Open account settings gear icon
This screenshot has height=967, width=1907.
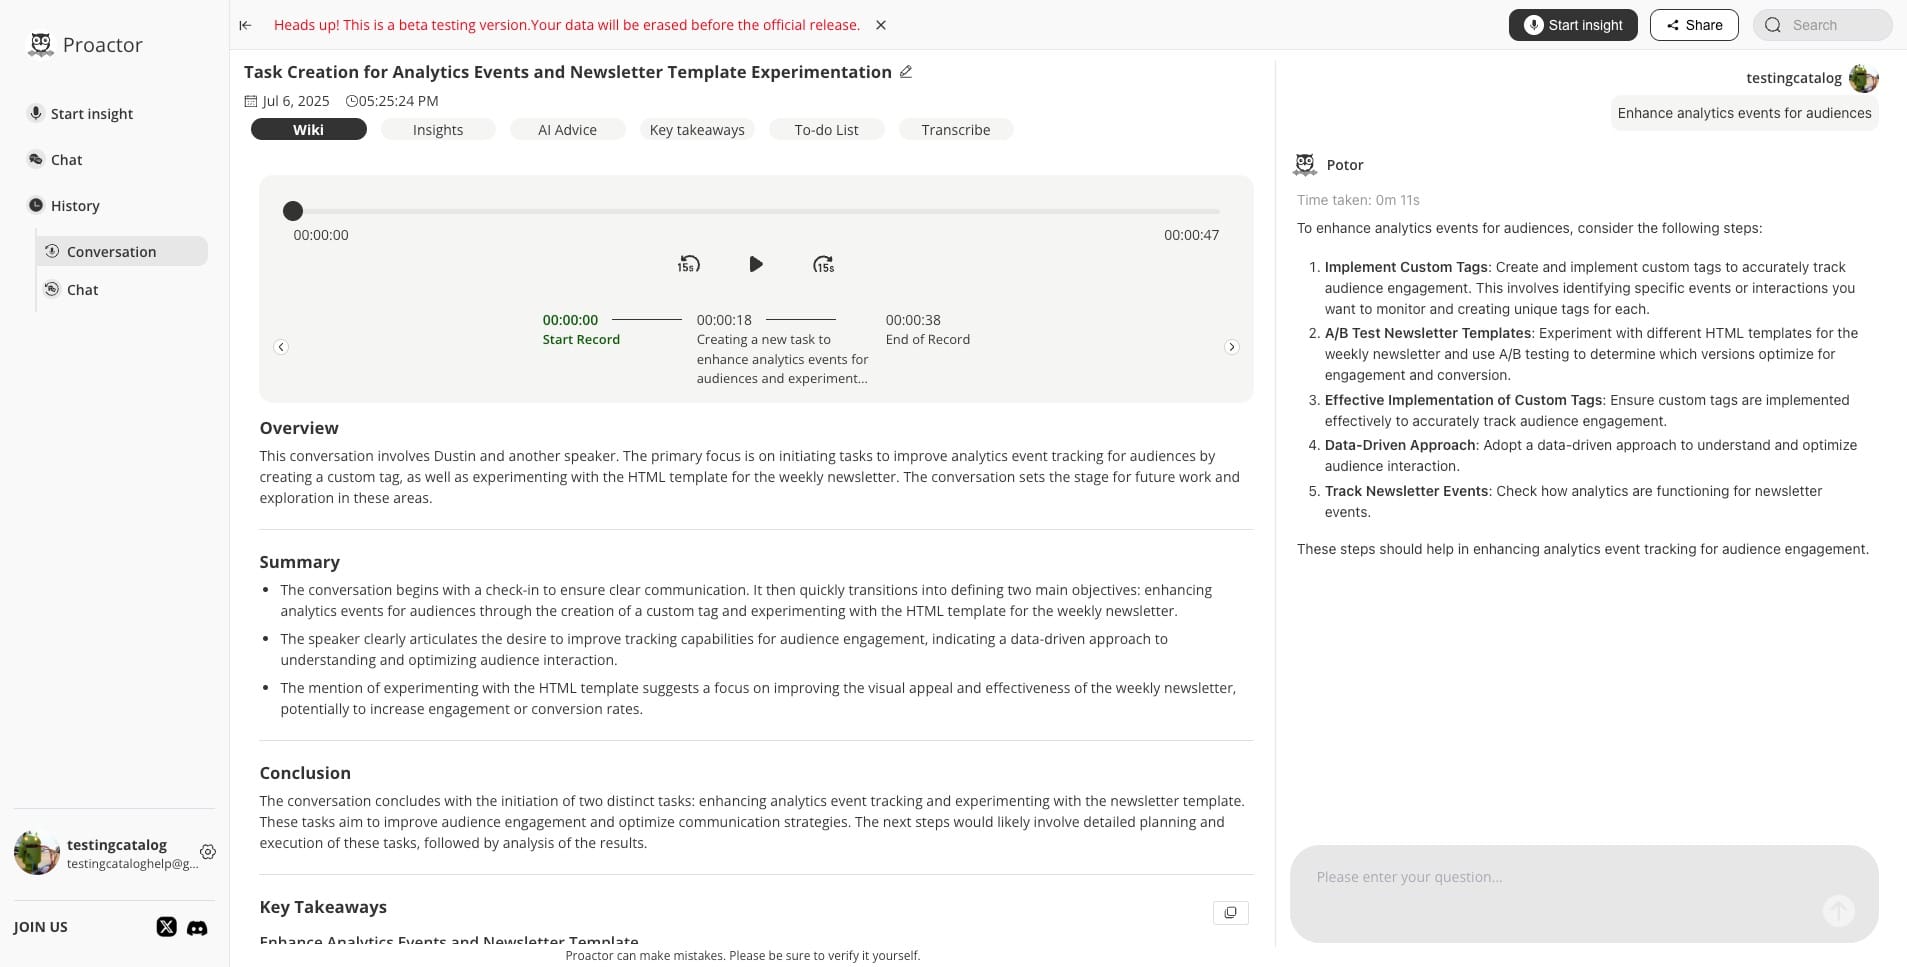pyautogui.click(x=208, y=852)
